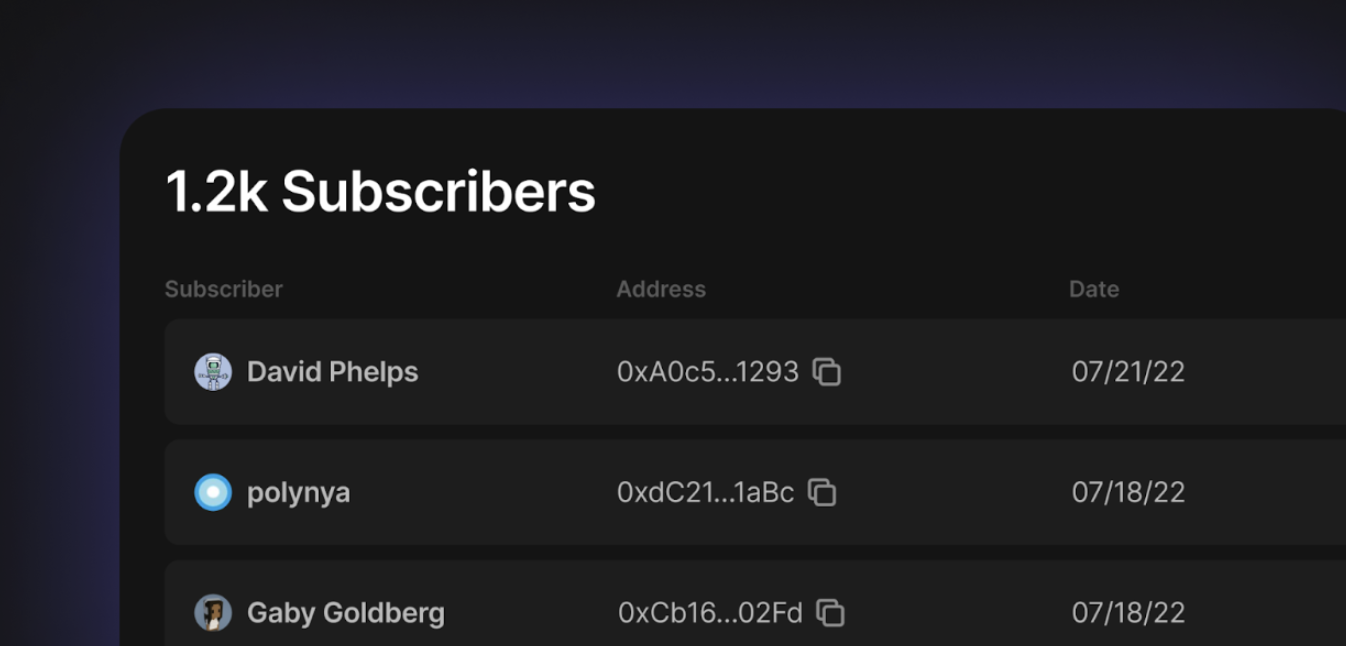The image size is (1346, 646).
Task: Select address text 0xCb16...02Fd
Action: [x=710, y=613]
